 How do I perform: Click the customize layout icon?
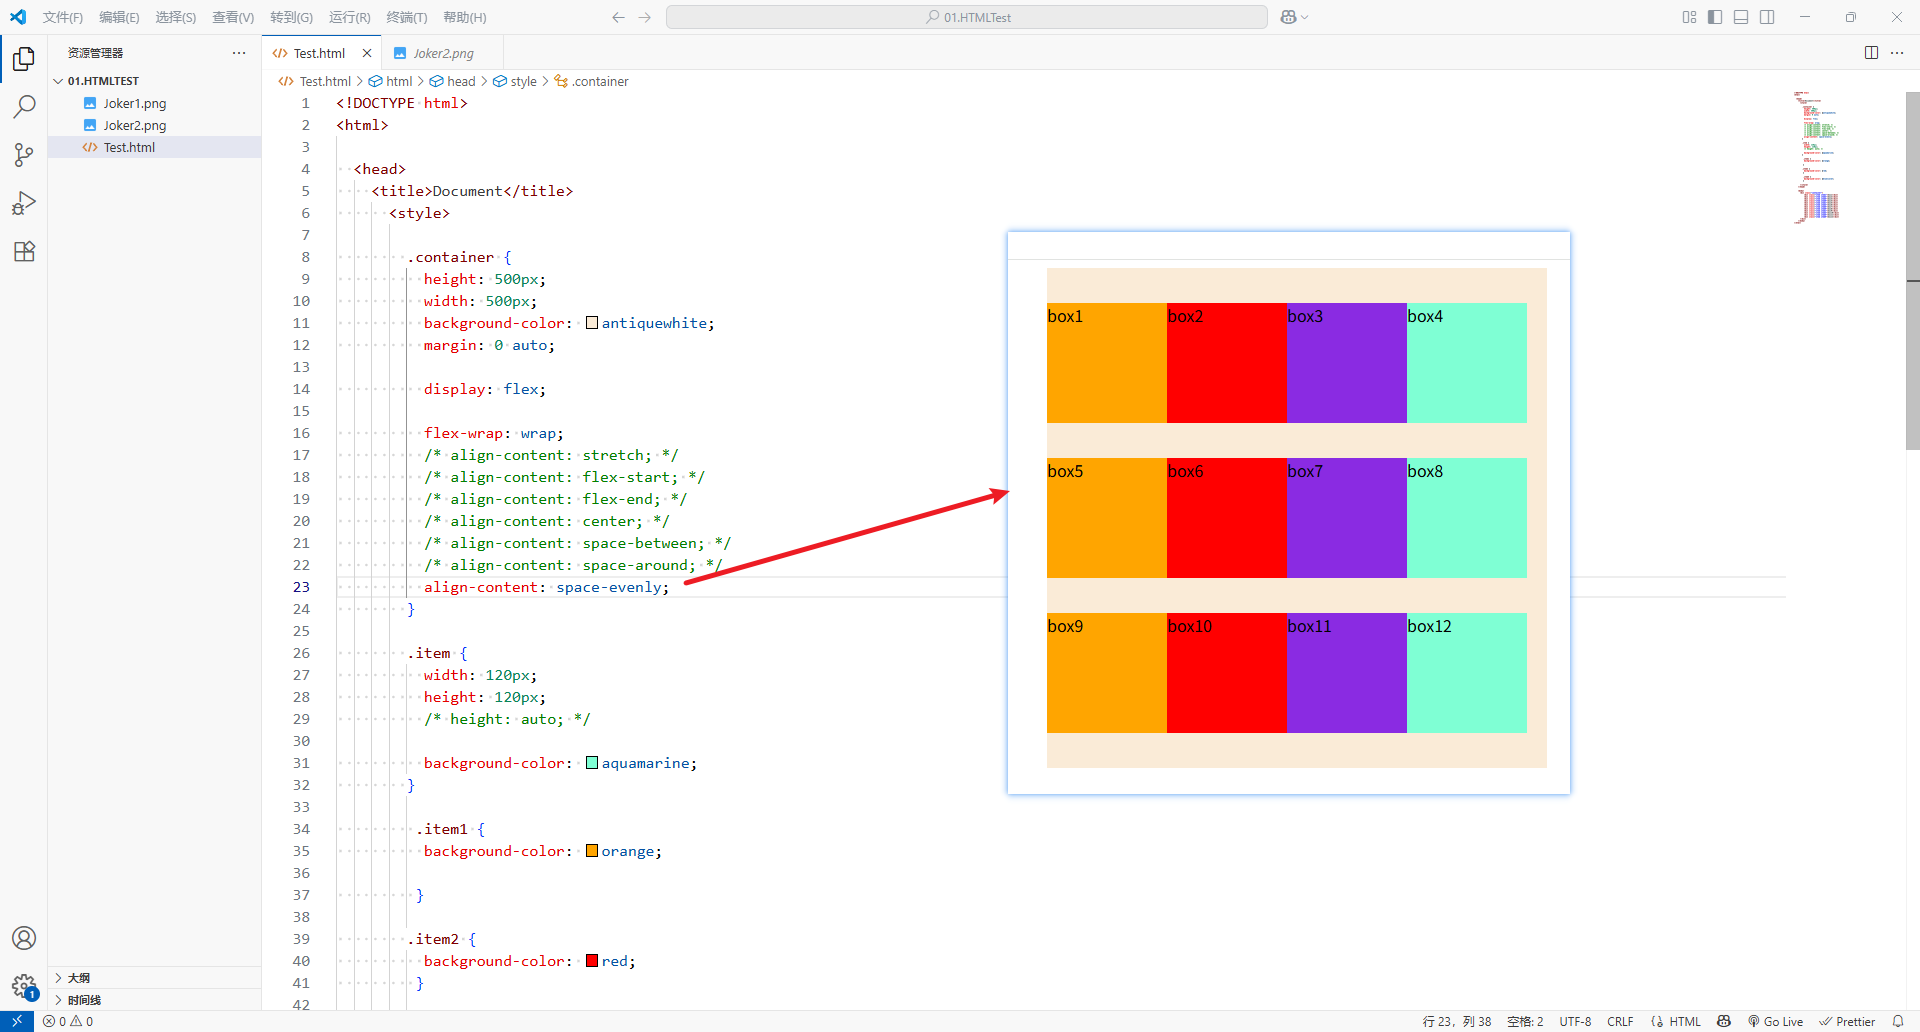tap(1689, 17)
